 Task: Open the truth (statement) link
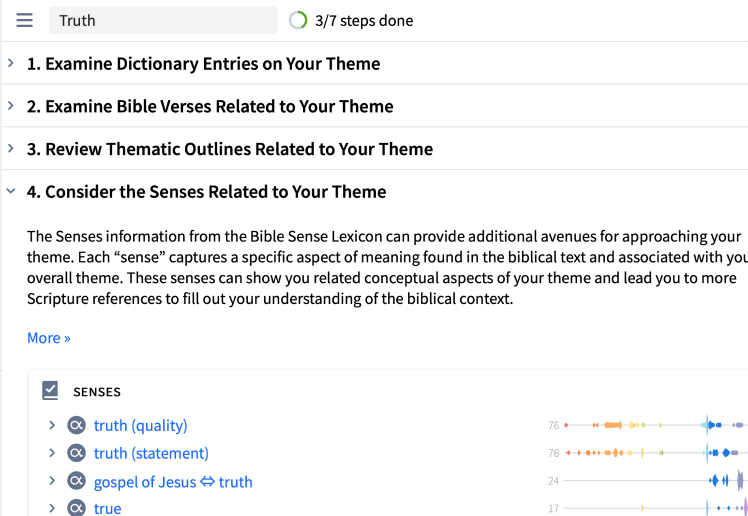(x=151, y=453)
